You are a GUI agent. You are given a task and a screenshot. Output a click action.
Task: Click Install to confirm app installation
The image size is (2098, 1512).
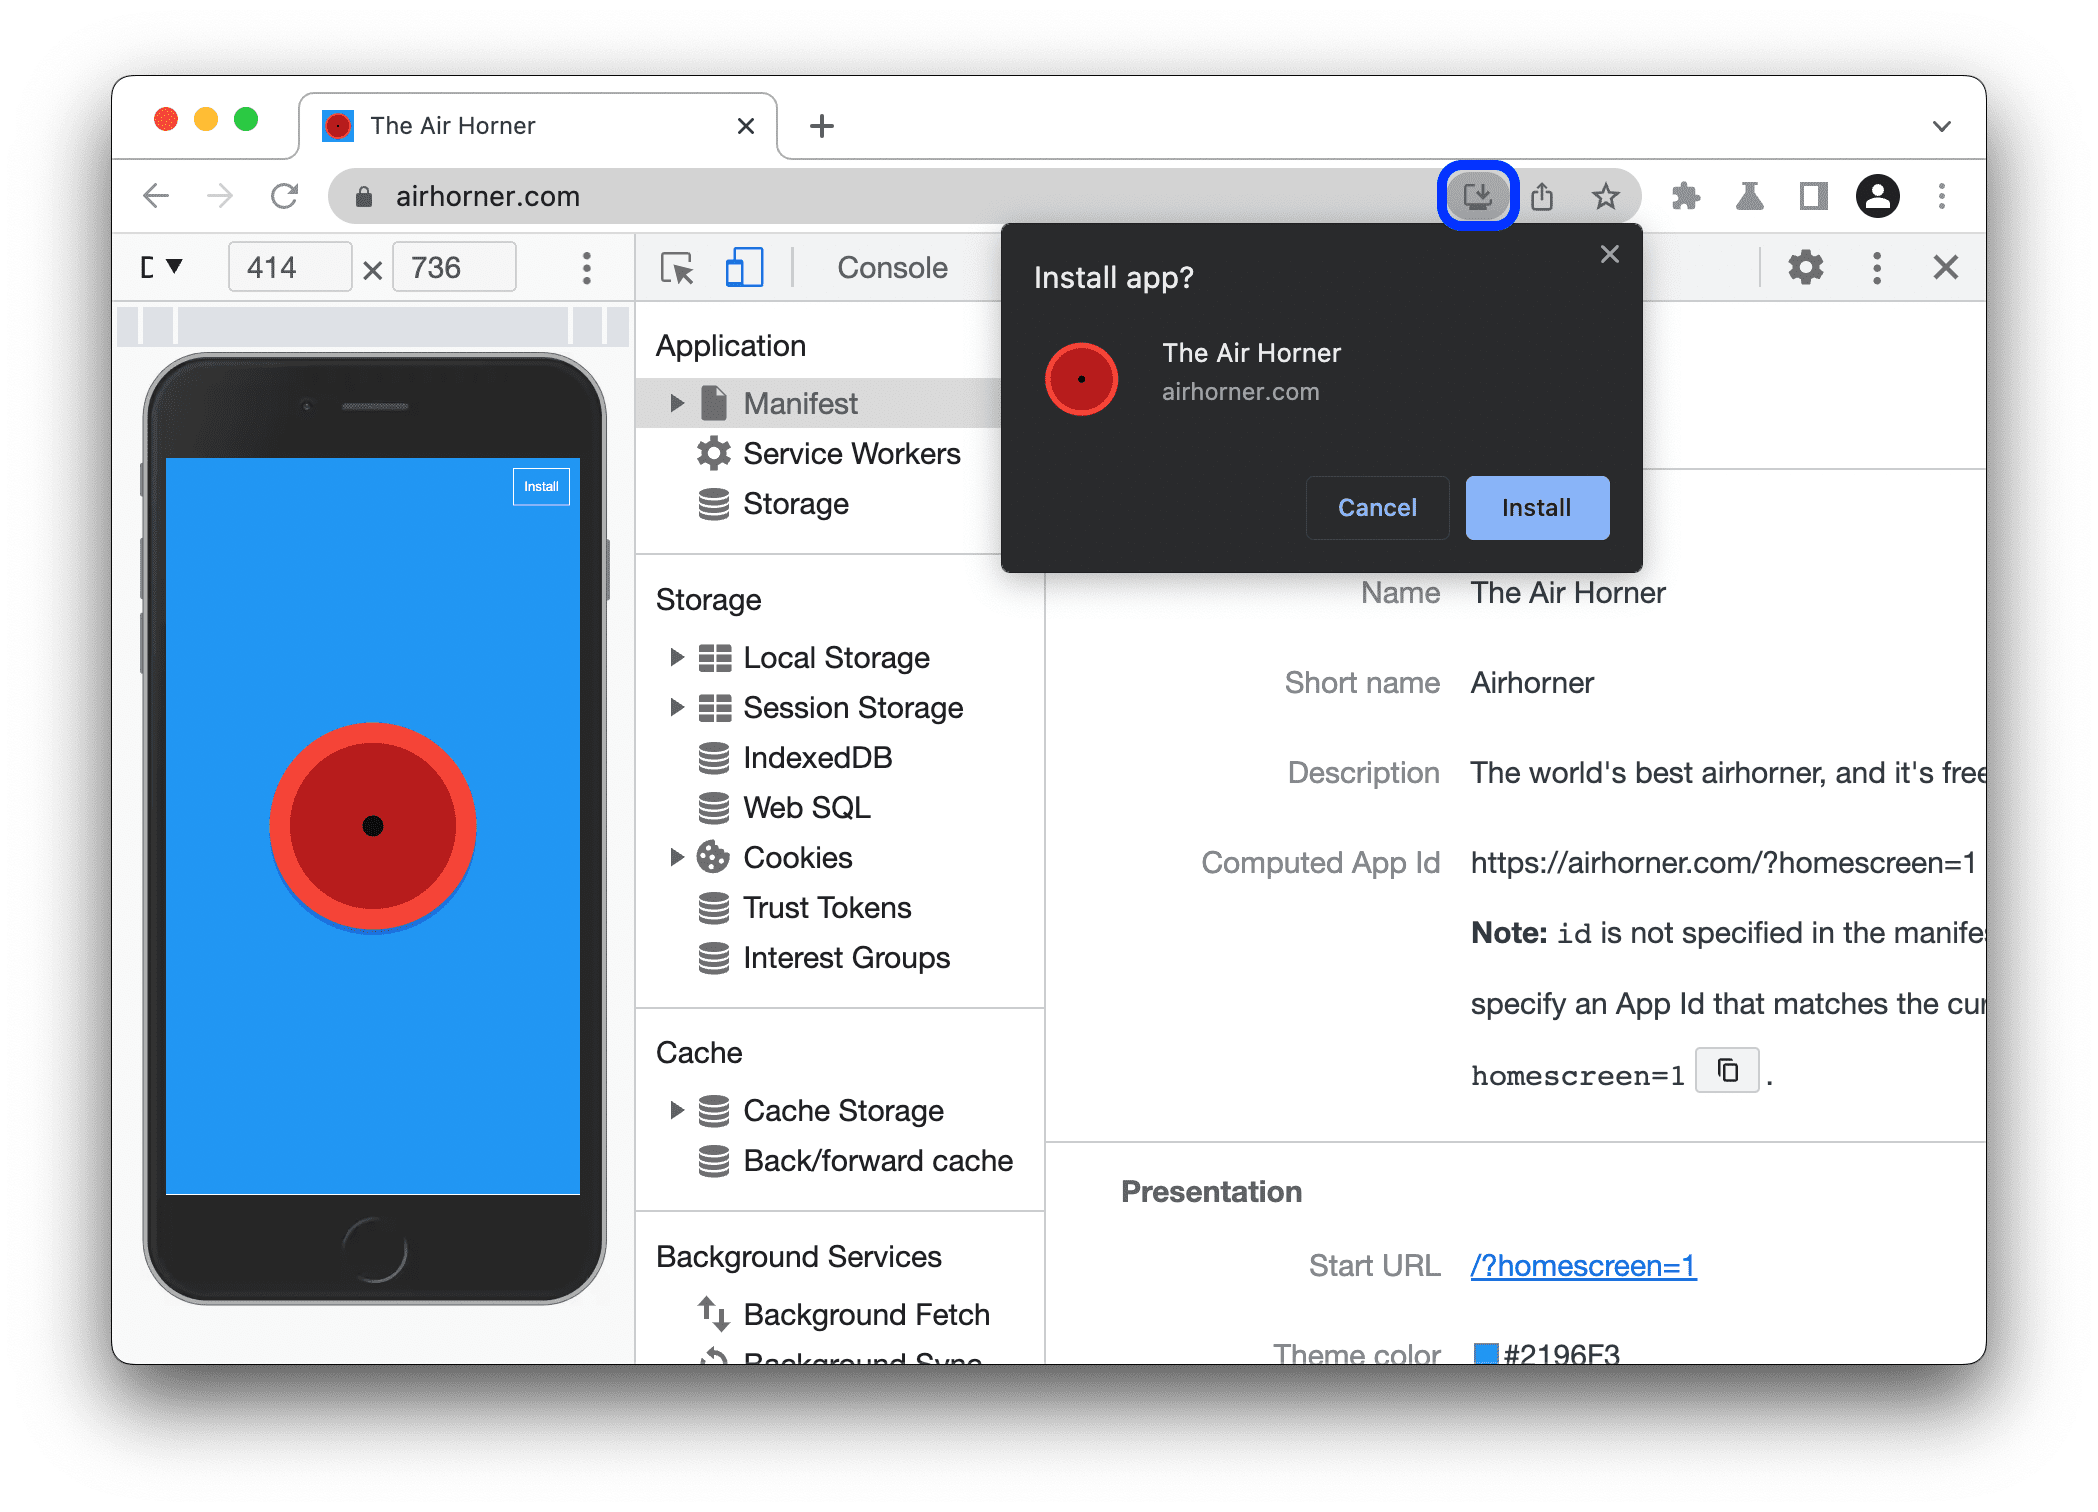[1533, 508]
